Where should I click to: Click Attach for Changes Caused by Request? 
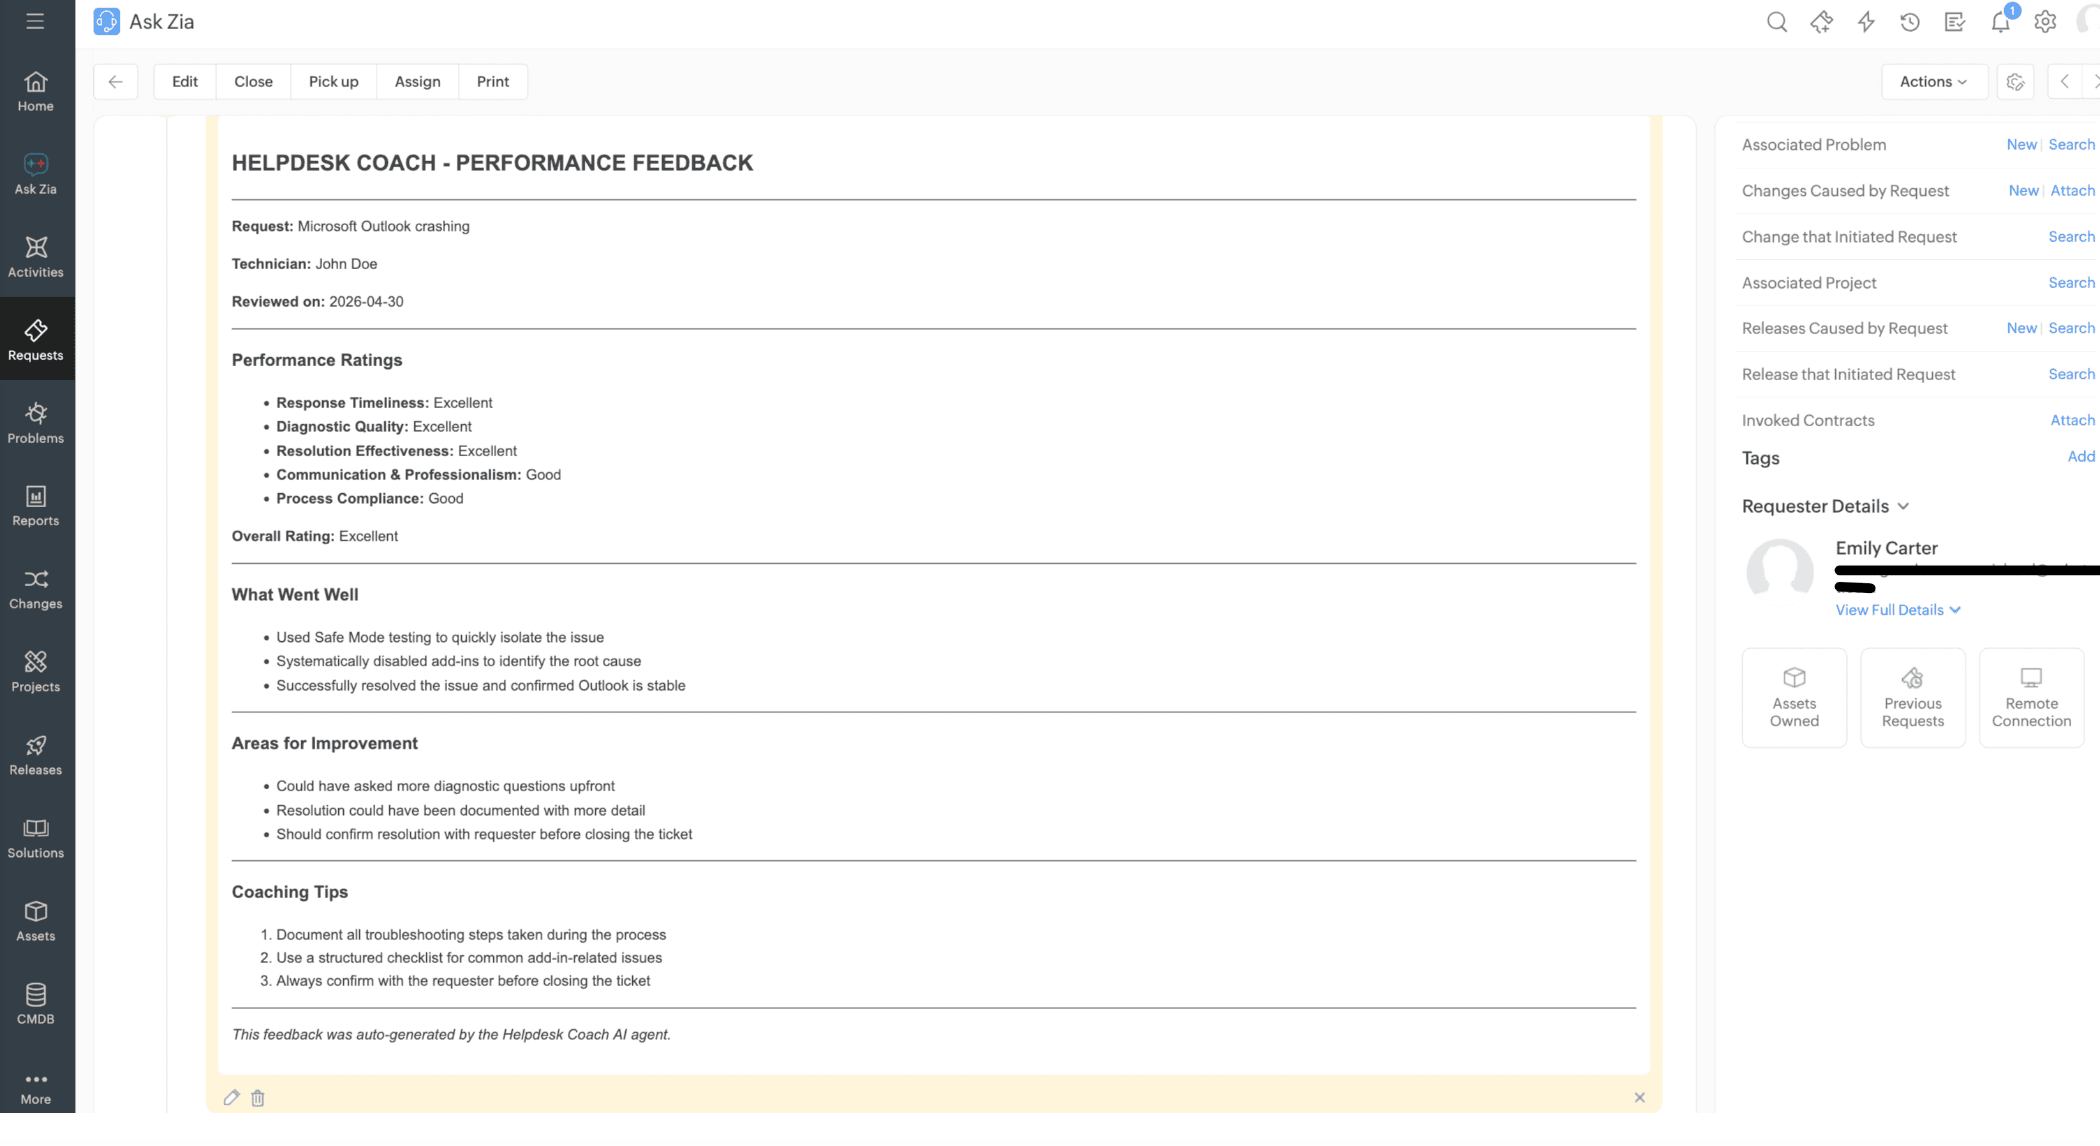[x=2072, y=191]
